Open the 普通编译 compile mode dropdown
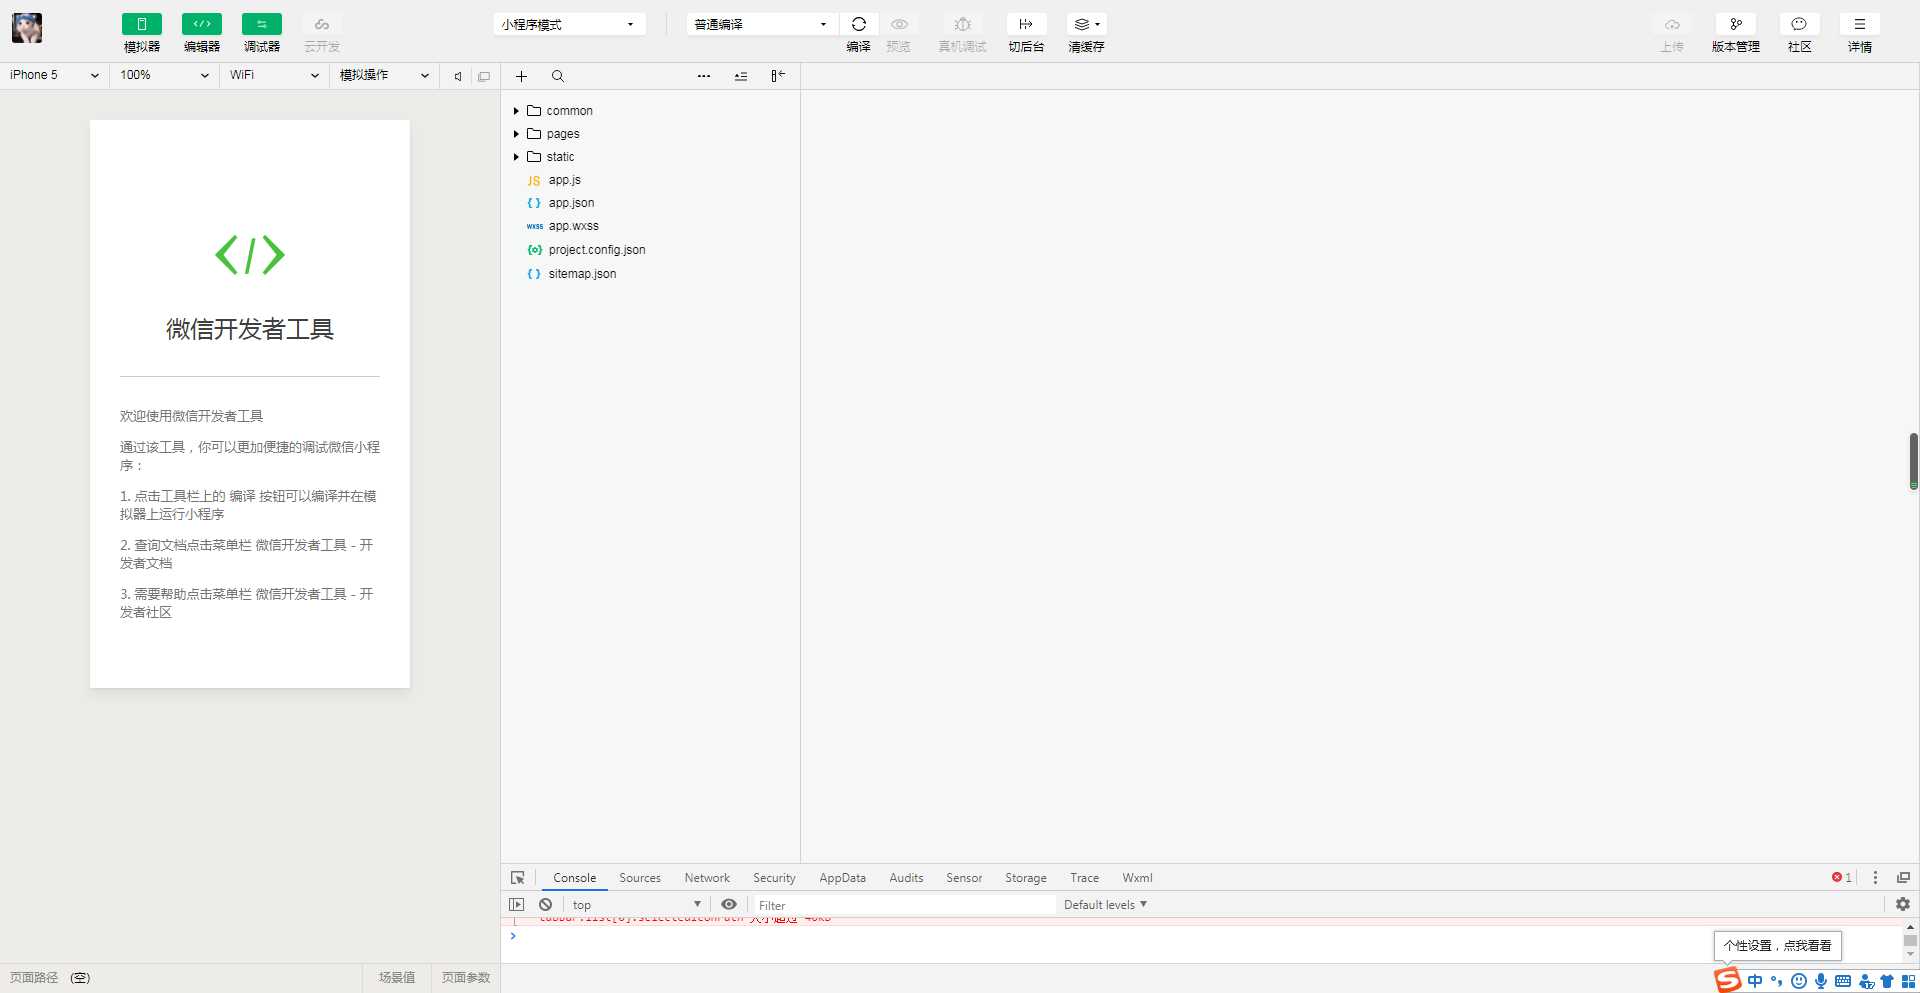This screenshot has height=993, width=1920. (762, 24)
